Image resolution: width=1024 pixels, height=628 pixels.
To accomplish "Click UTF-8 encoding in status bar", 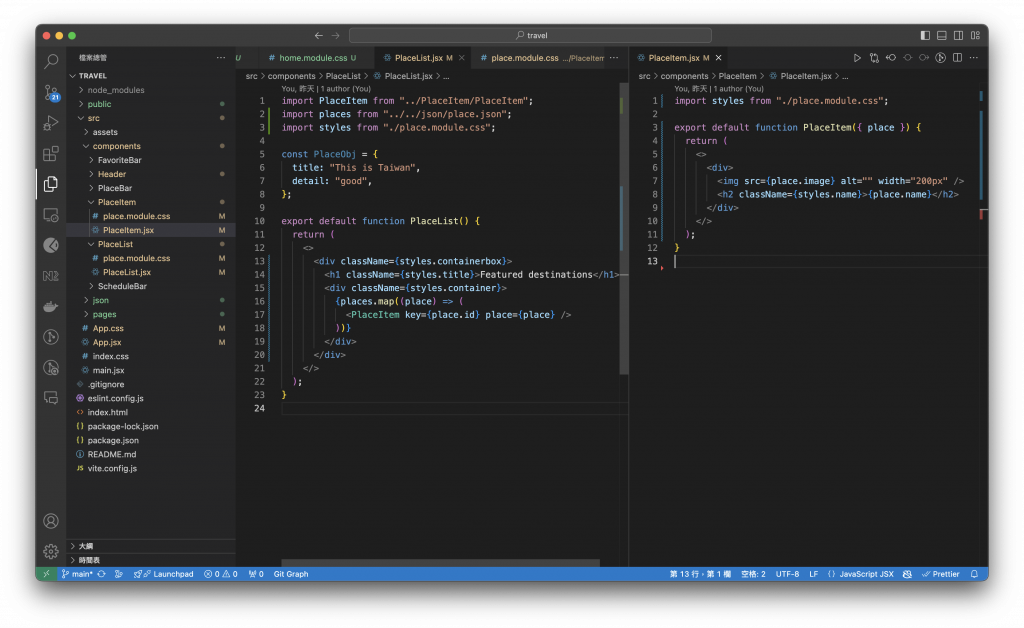I will [x=787, y=574].
